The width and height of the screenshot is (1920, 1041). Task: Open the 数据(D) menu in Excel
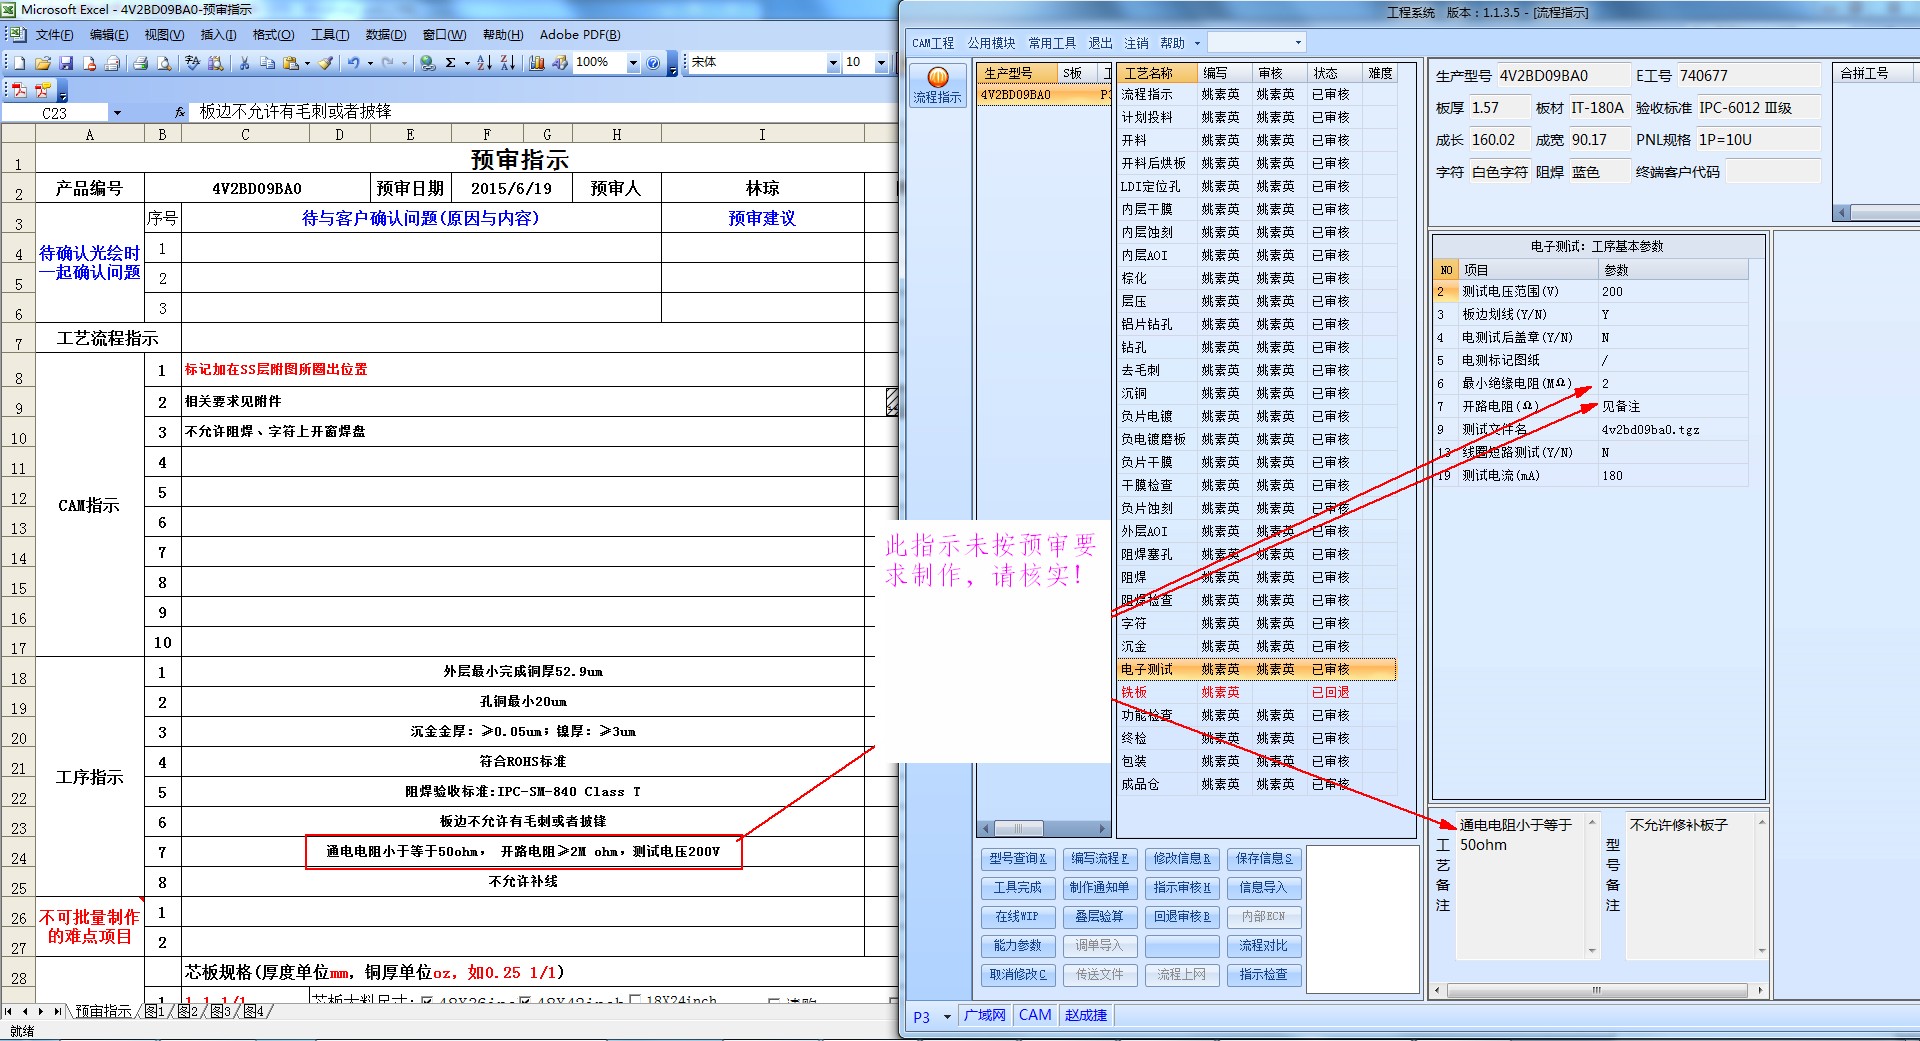[385, 35]
